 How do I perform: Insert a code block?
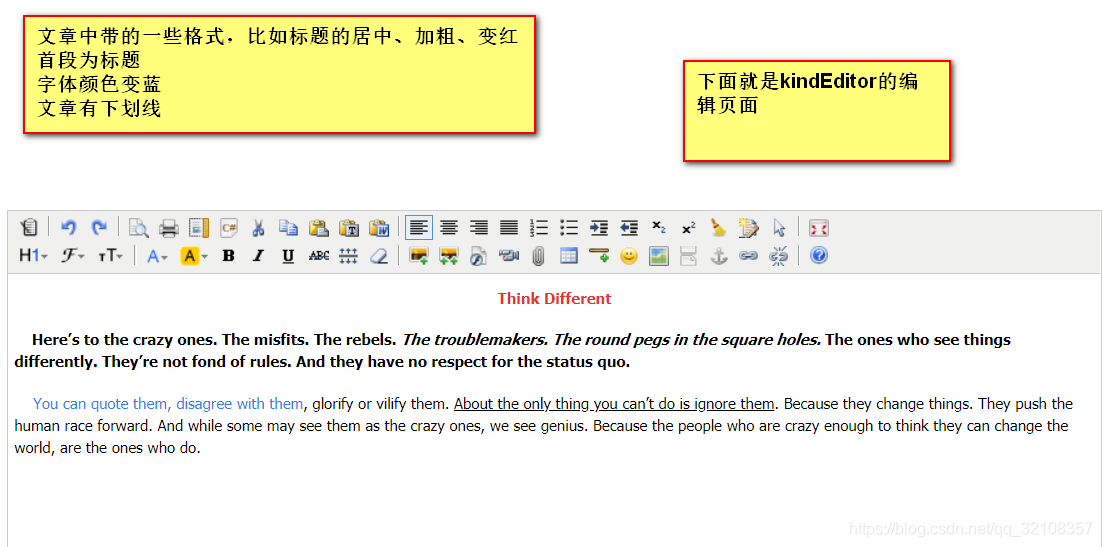pos(229,228)
